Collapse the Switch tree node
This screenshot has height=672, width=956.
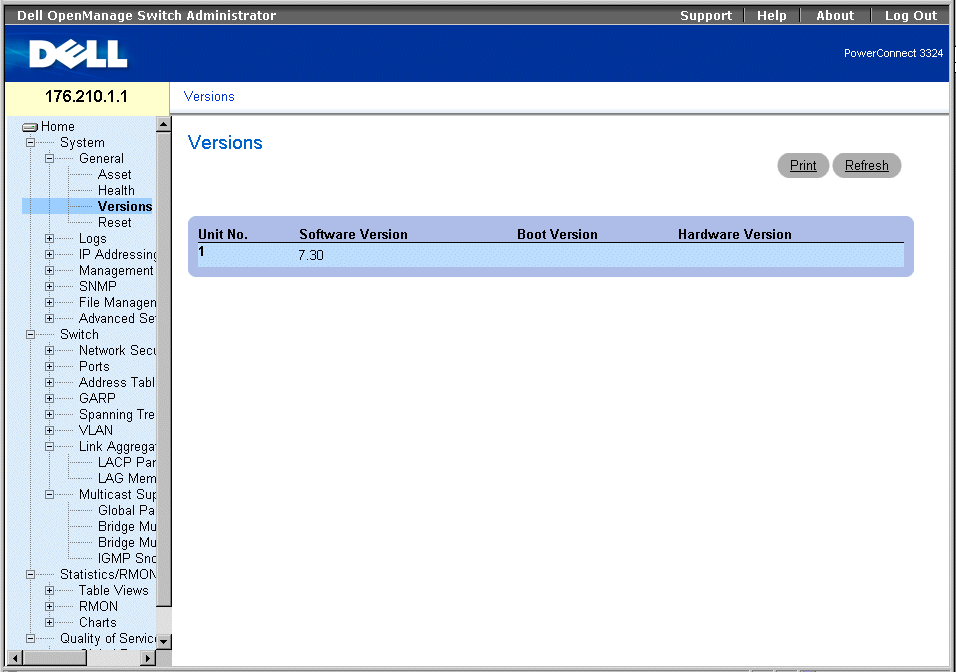point(30,334)
